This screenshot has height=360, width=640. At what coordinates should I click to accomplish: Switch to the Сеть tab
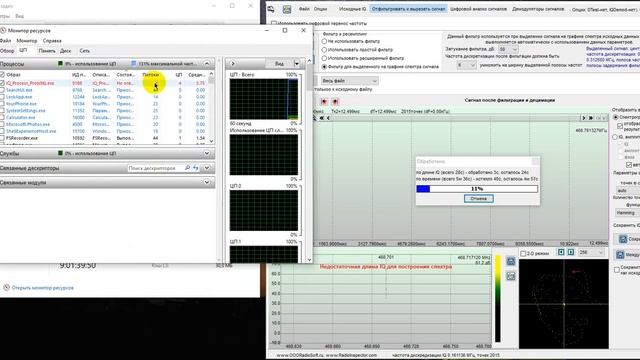click(x=84, y=51)
